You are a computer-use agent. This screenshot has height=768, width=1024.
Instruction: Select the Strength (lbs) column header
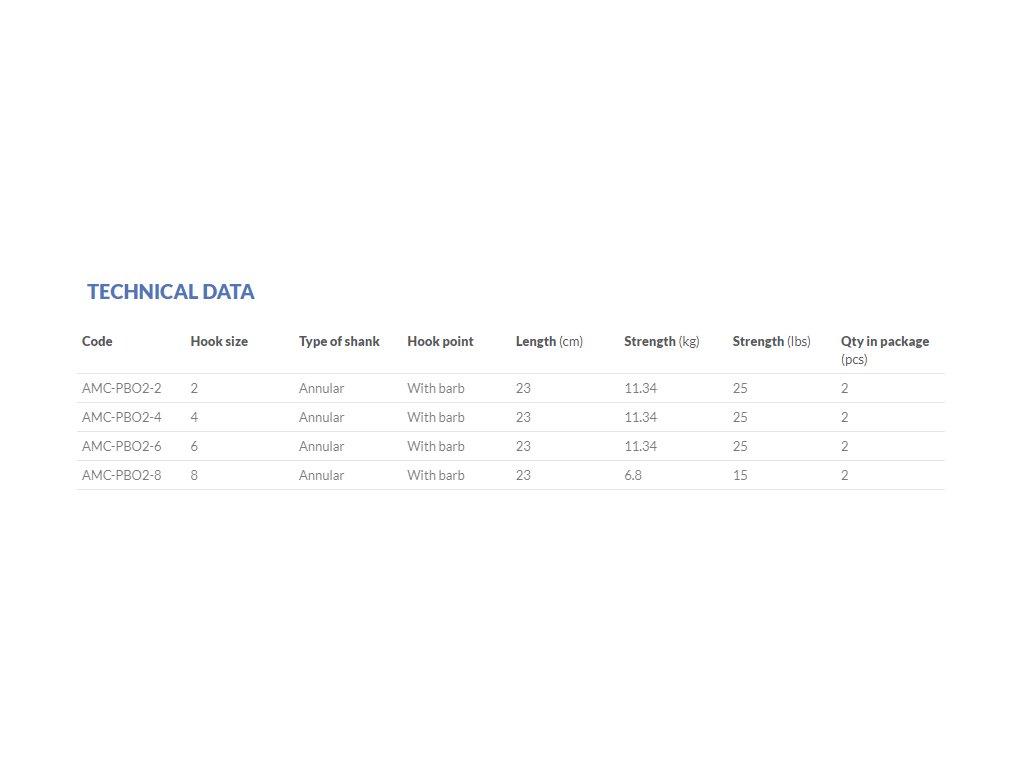771,341
